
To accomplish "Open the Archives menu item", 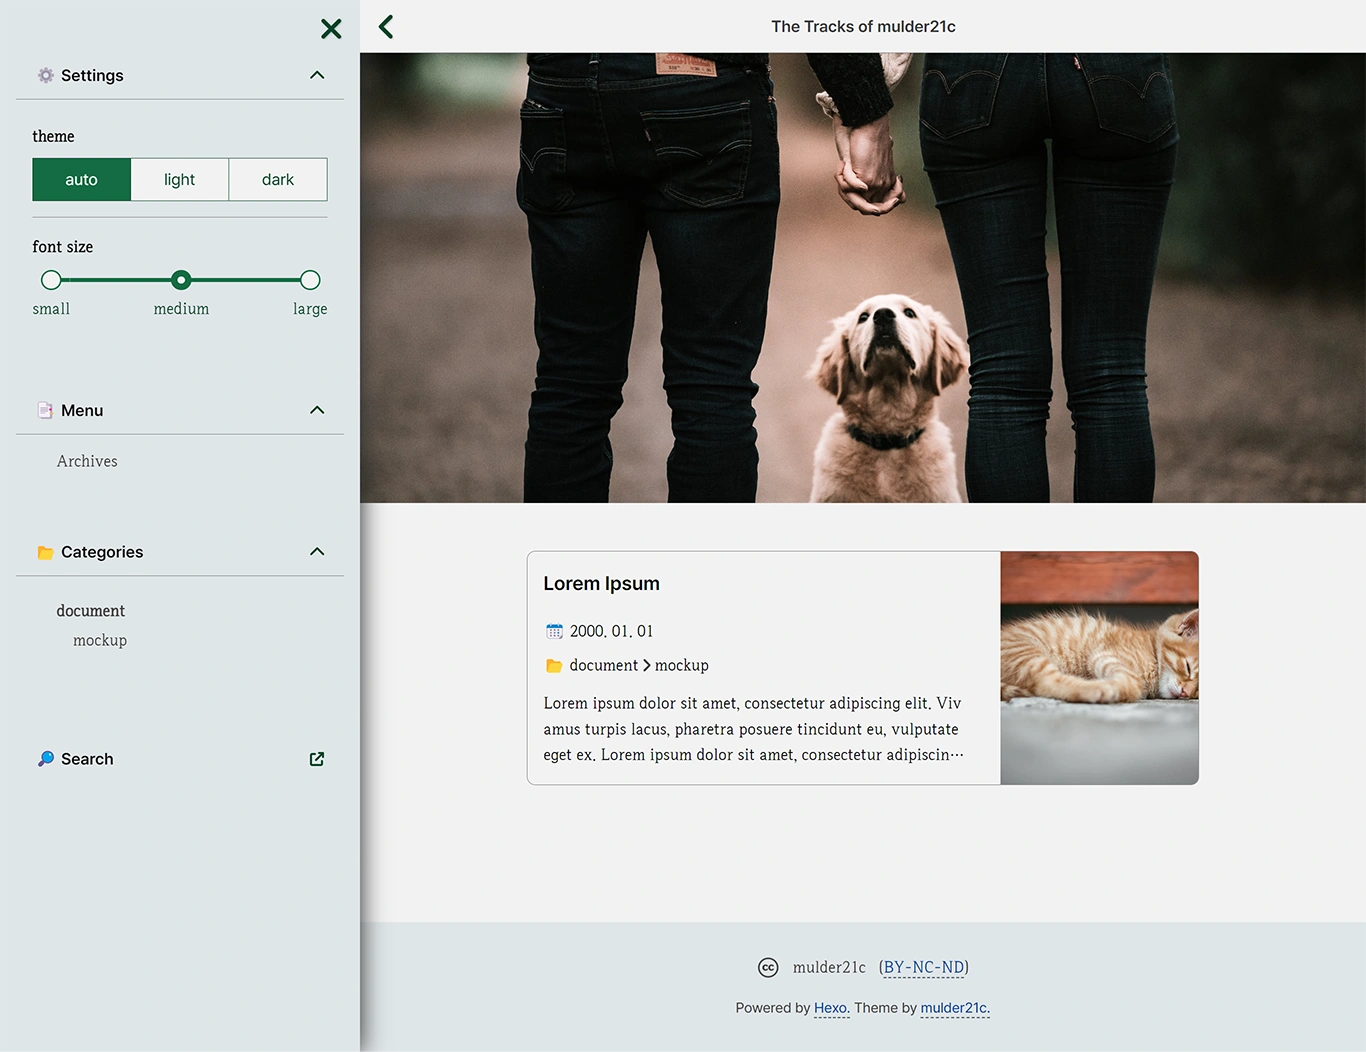I will pos(87,461).
